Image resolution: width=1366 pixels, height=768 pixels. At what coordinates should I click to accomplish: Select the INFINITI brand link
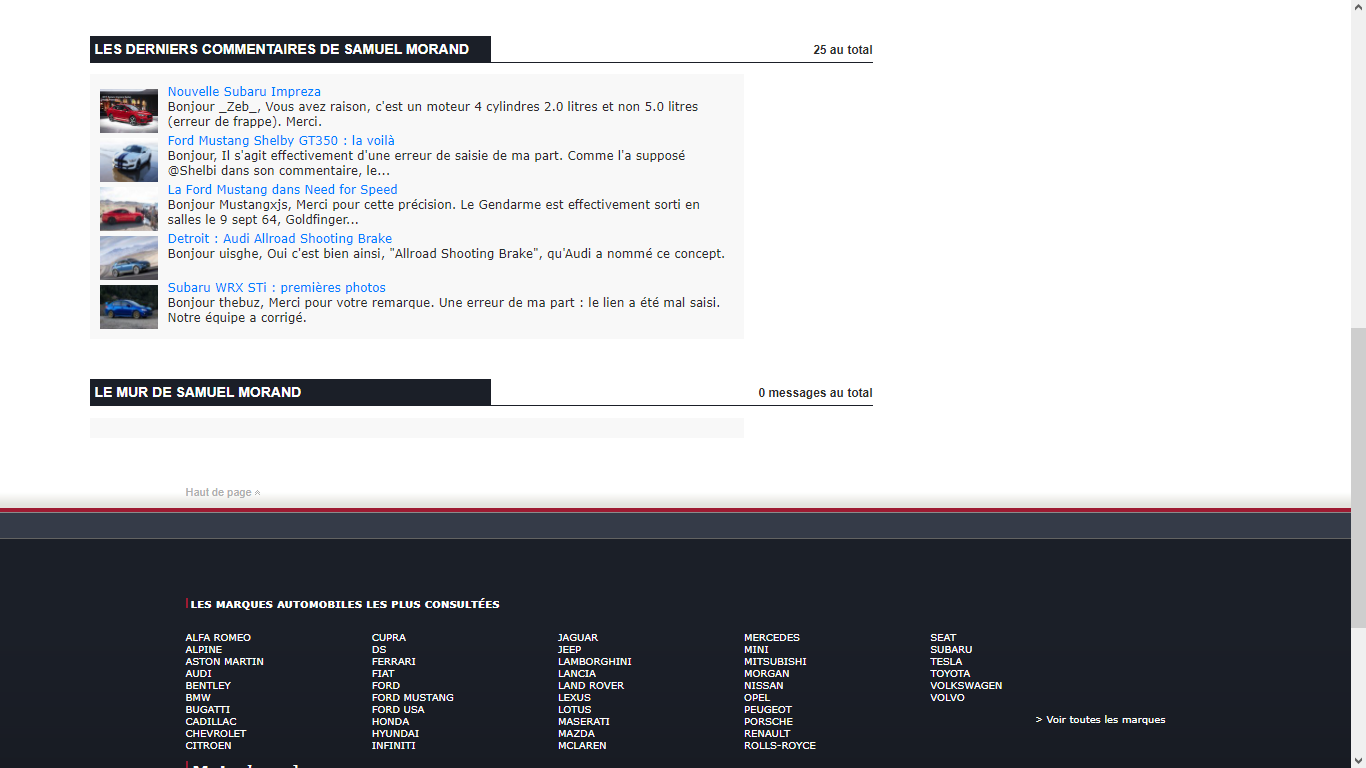coord(394,746)
